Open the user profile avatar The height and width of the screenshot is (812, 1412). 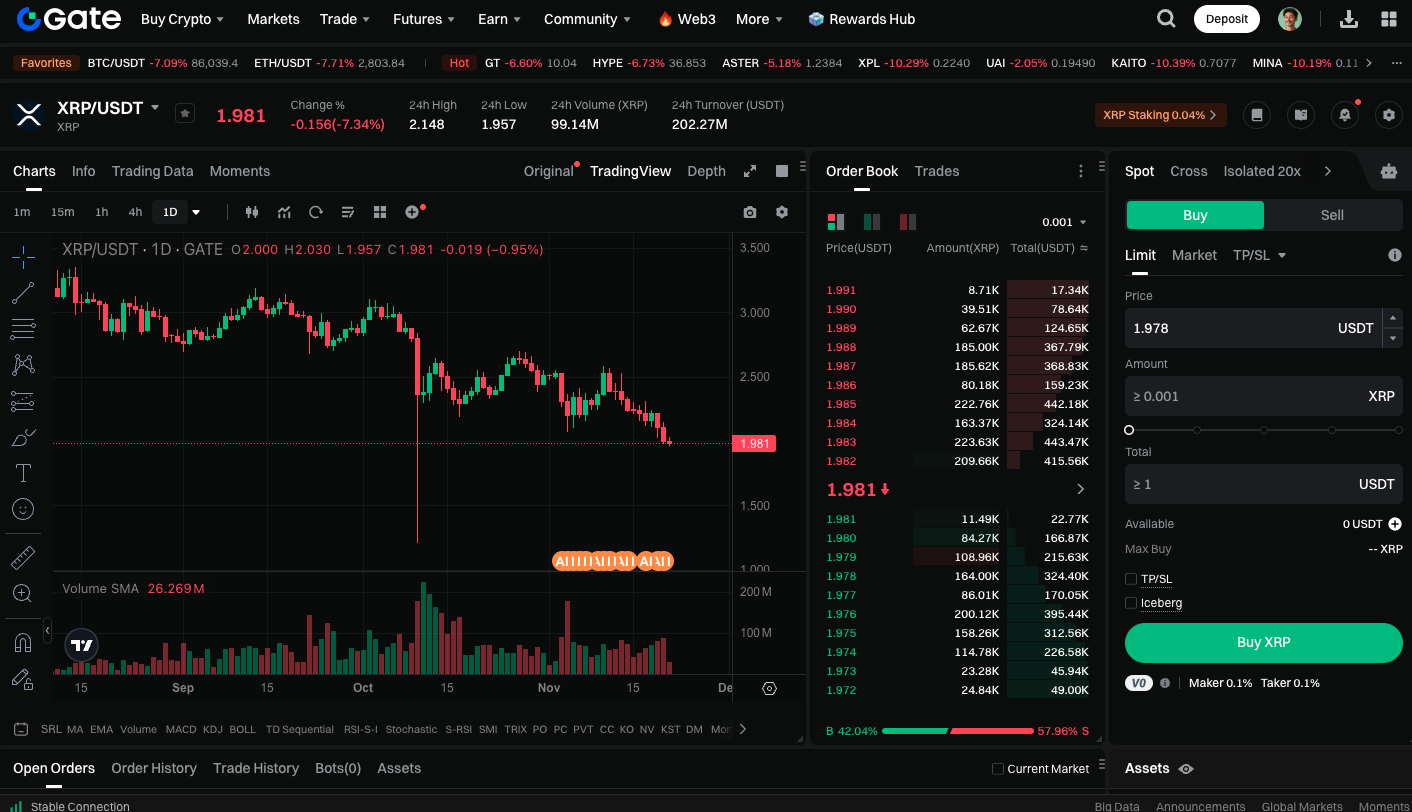pyautogui.click(x=1290, y=19)
